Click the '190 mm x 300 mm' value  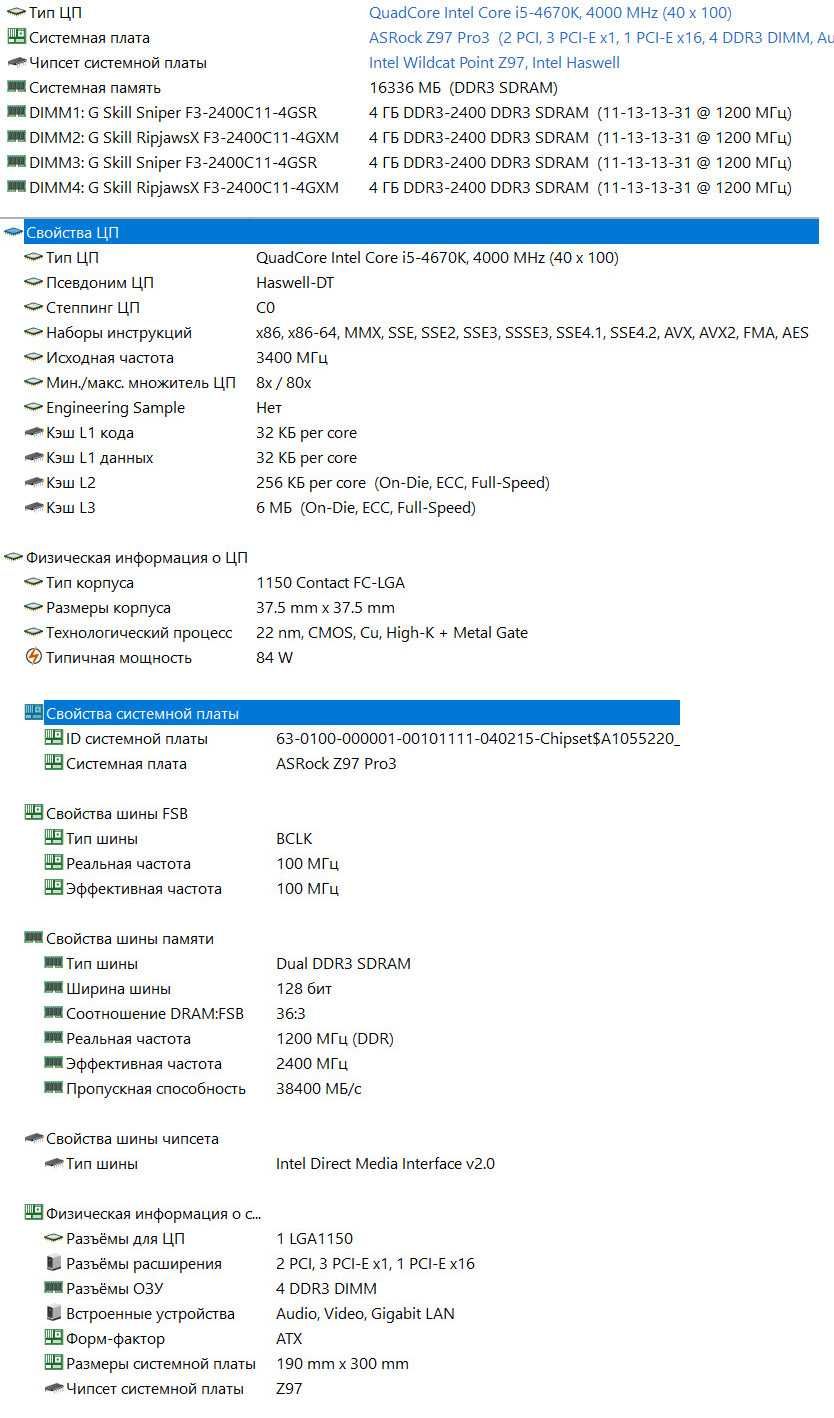(342, 1364)
